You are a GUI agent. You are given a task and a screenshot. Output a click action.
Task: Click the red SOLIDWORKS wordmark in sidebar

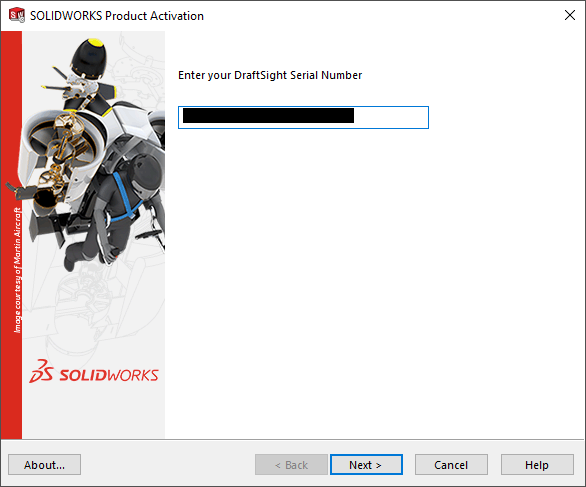tap(109, 375)
